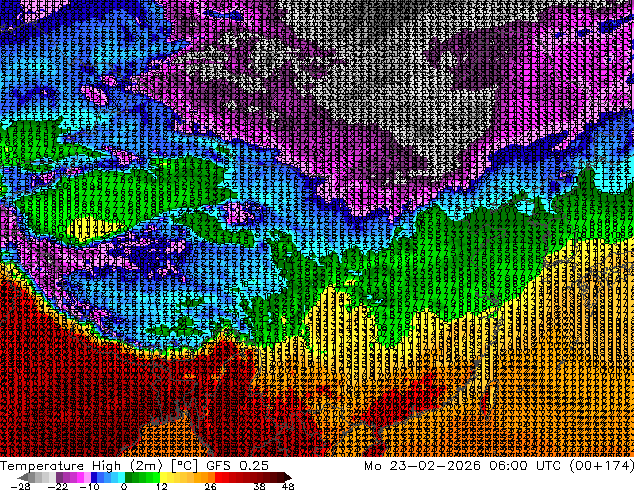Click the gray left arrow end of legend
The width and height of the screenshot is (634, 490).
tap(22, 477)
